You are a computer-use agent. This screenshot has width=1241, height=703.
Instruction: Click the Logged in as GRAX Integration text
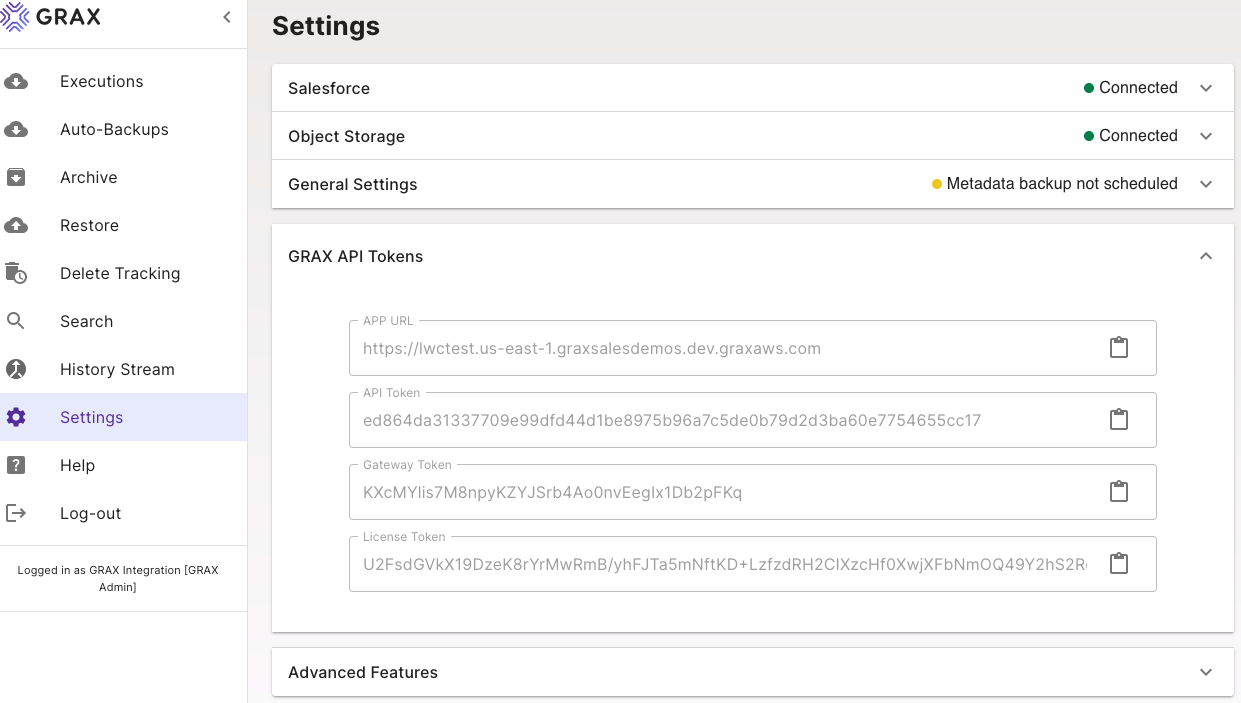(118, 578)
